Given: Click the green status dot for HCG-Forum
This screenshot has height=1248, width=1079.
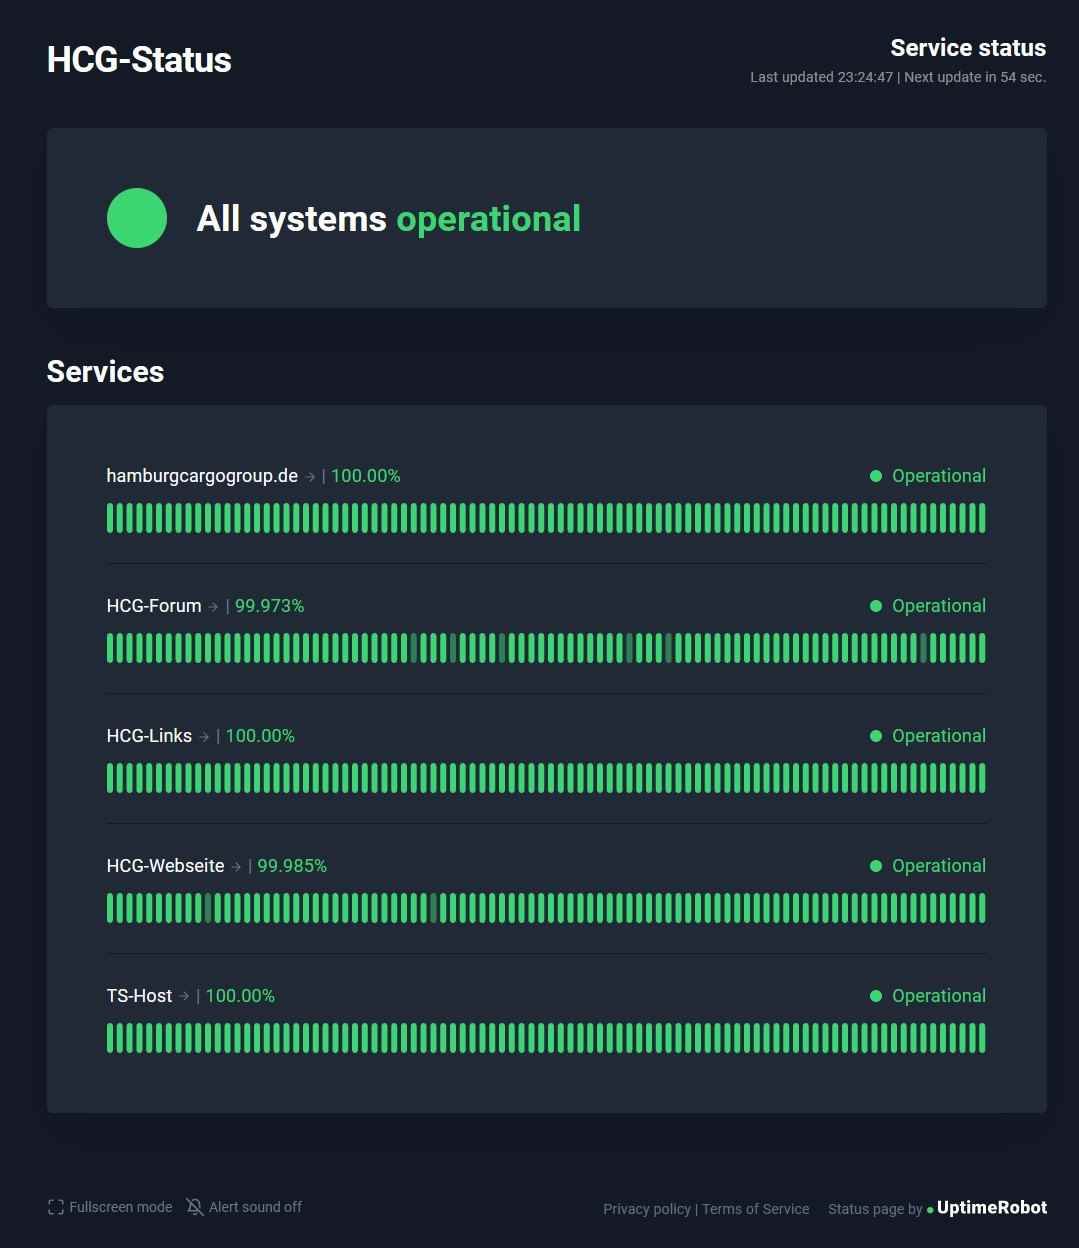Looking at the screenshot, I should pyautogui.click(x=876, y=606).
